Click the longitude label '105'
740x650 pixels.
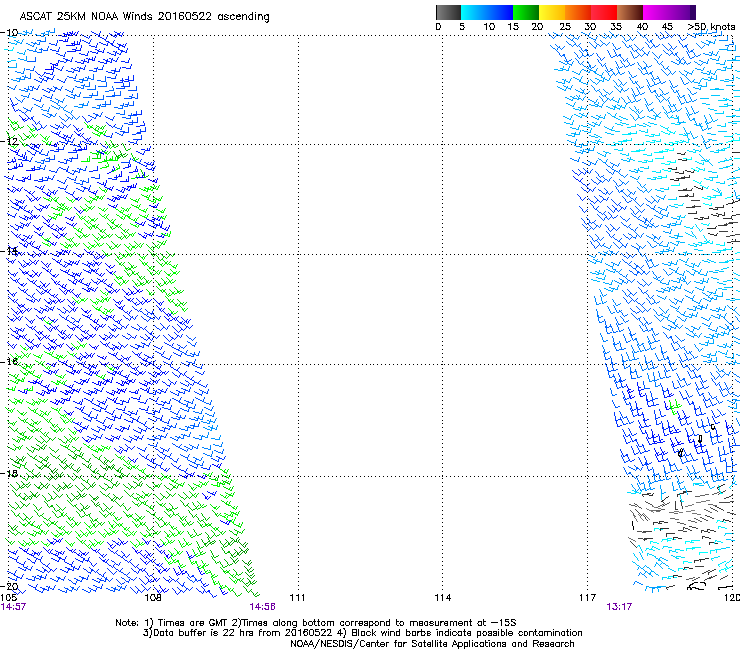(x=8, y=598)
